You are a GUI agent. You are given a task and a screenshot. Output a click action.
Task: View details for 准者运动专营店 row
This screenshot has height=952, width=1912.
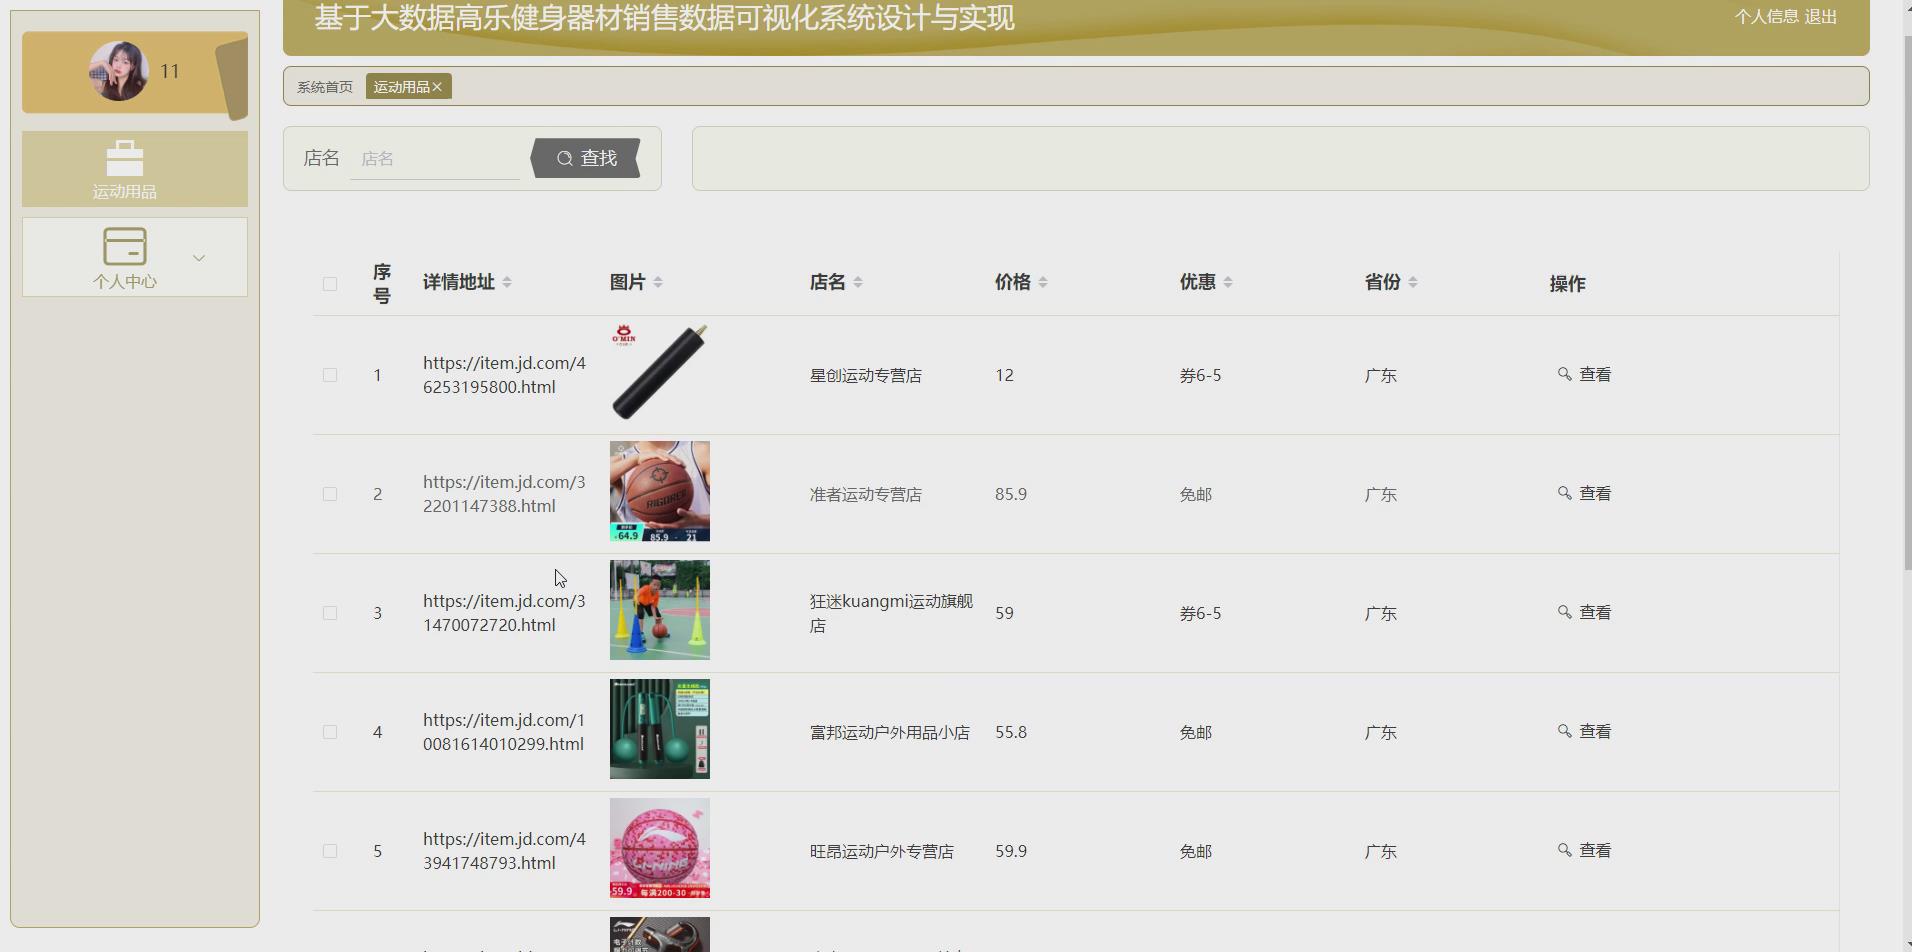tap(1585, 494)
